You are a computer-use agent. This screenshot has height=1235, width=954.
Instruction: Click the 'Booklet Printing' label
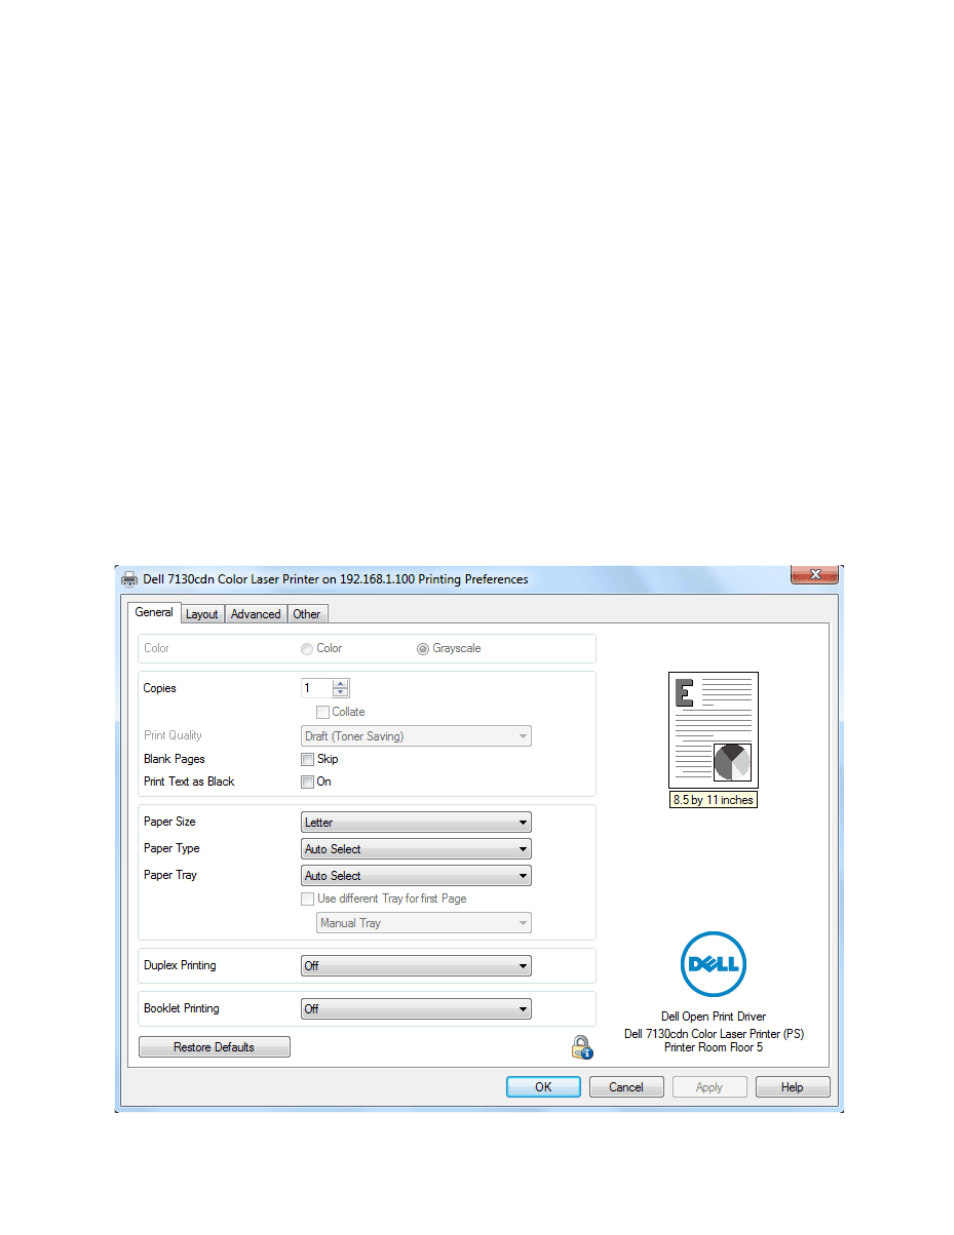click(181, 1008)
